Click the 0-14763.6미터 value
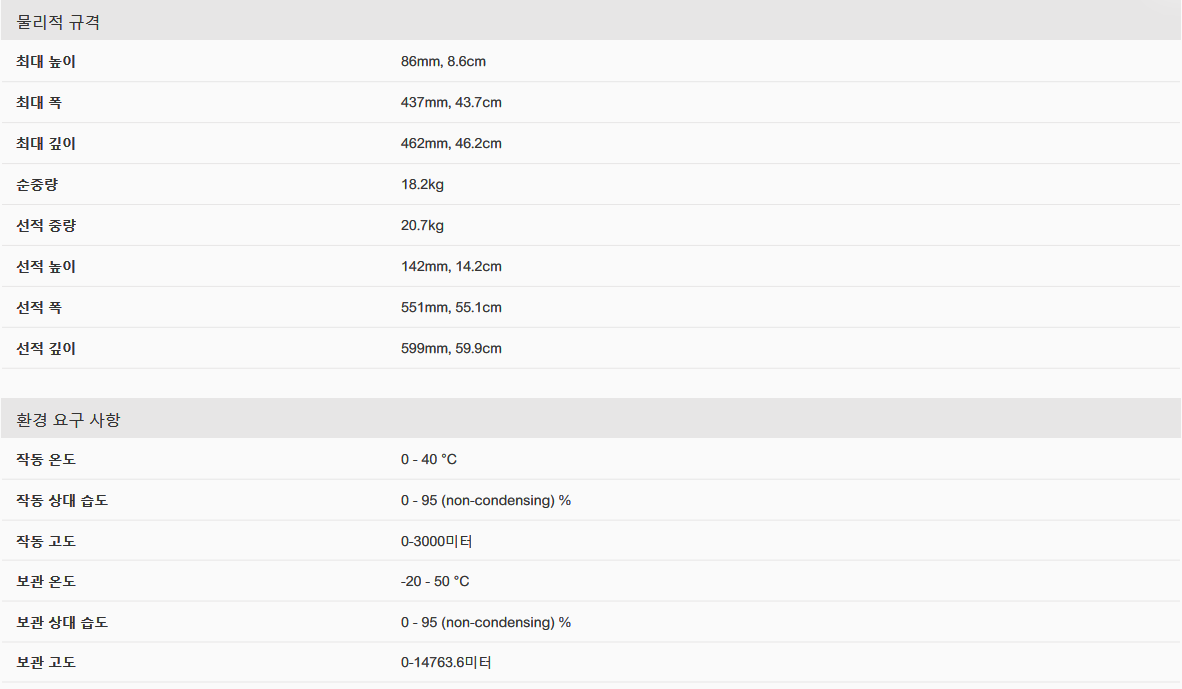Image resolution: width=1182 pixels, height=689 pixels. click(x=446, y=663)
